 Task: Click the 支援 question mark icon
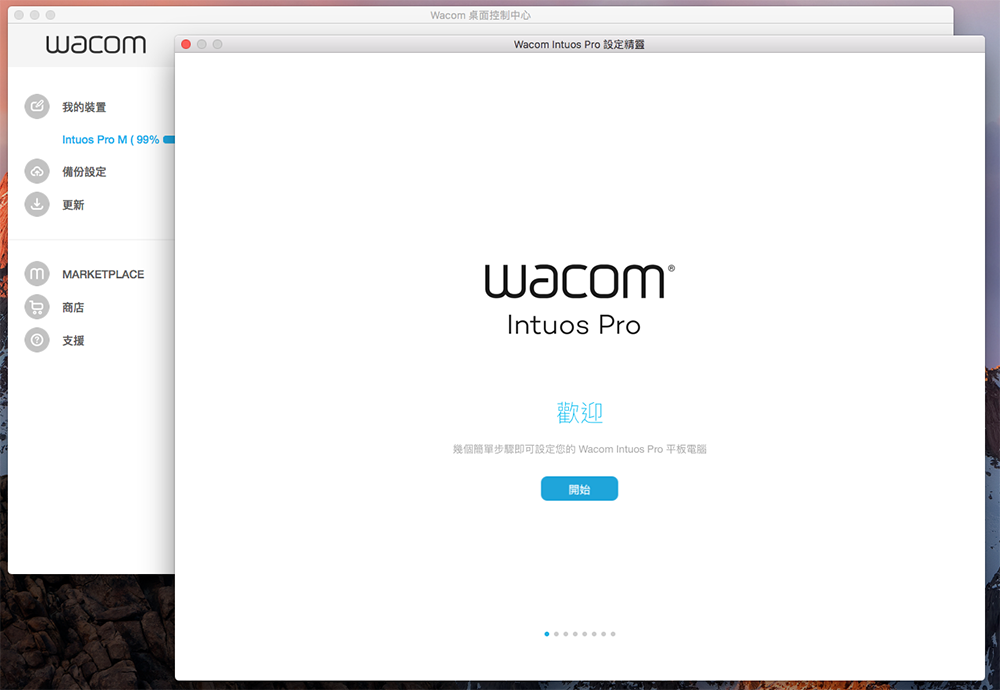coord(37,340)
